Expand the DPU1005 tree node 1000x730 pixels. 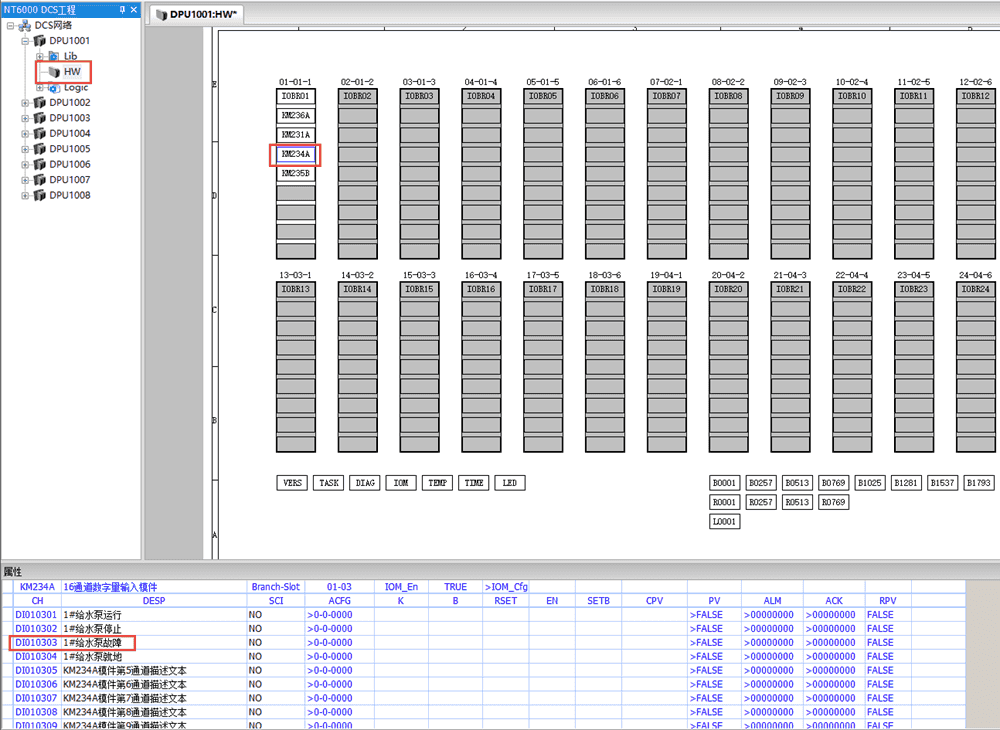tap(26, 149)
